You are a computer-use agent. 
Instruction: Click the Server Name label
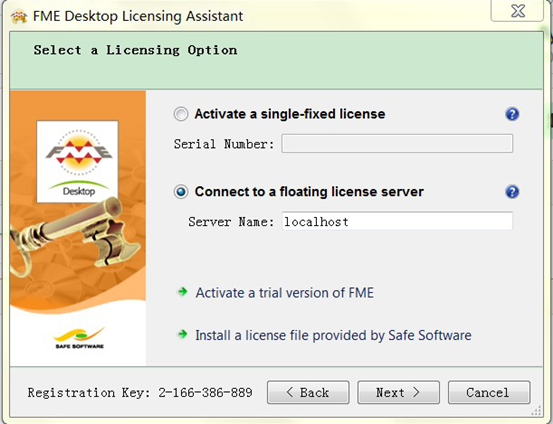(231, 222)
